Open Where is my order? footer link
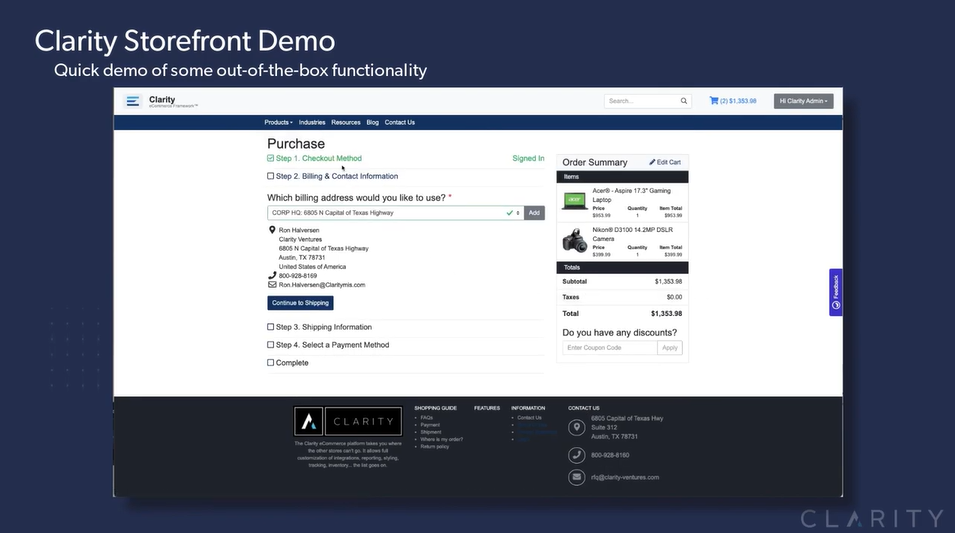 (442, 439)
